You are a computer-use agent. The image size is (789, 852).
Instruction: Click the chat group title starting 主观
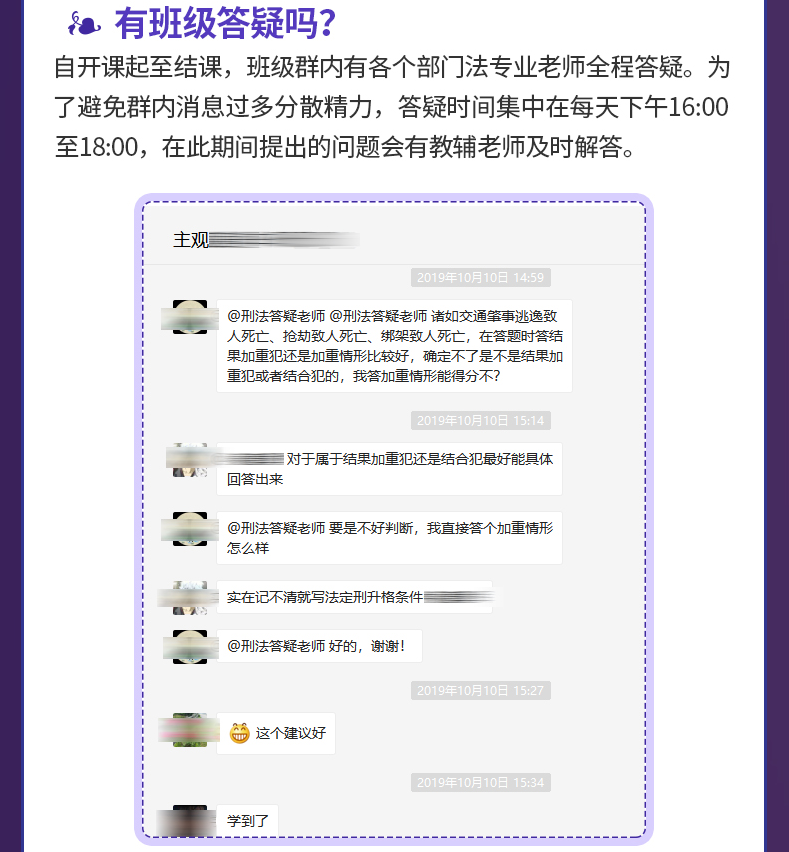[x=266, y=240]
